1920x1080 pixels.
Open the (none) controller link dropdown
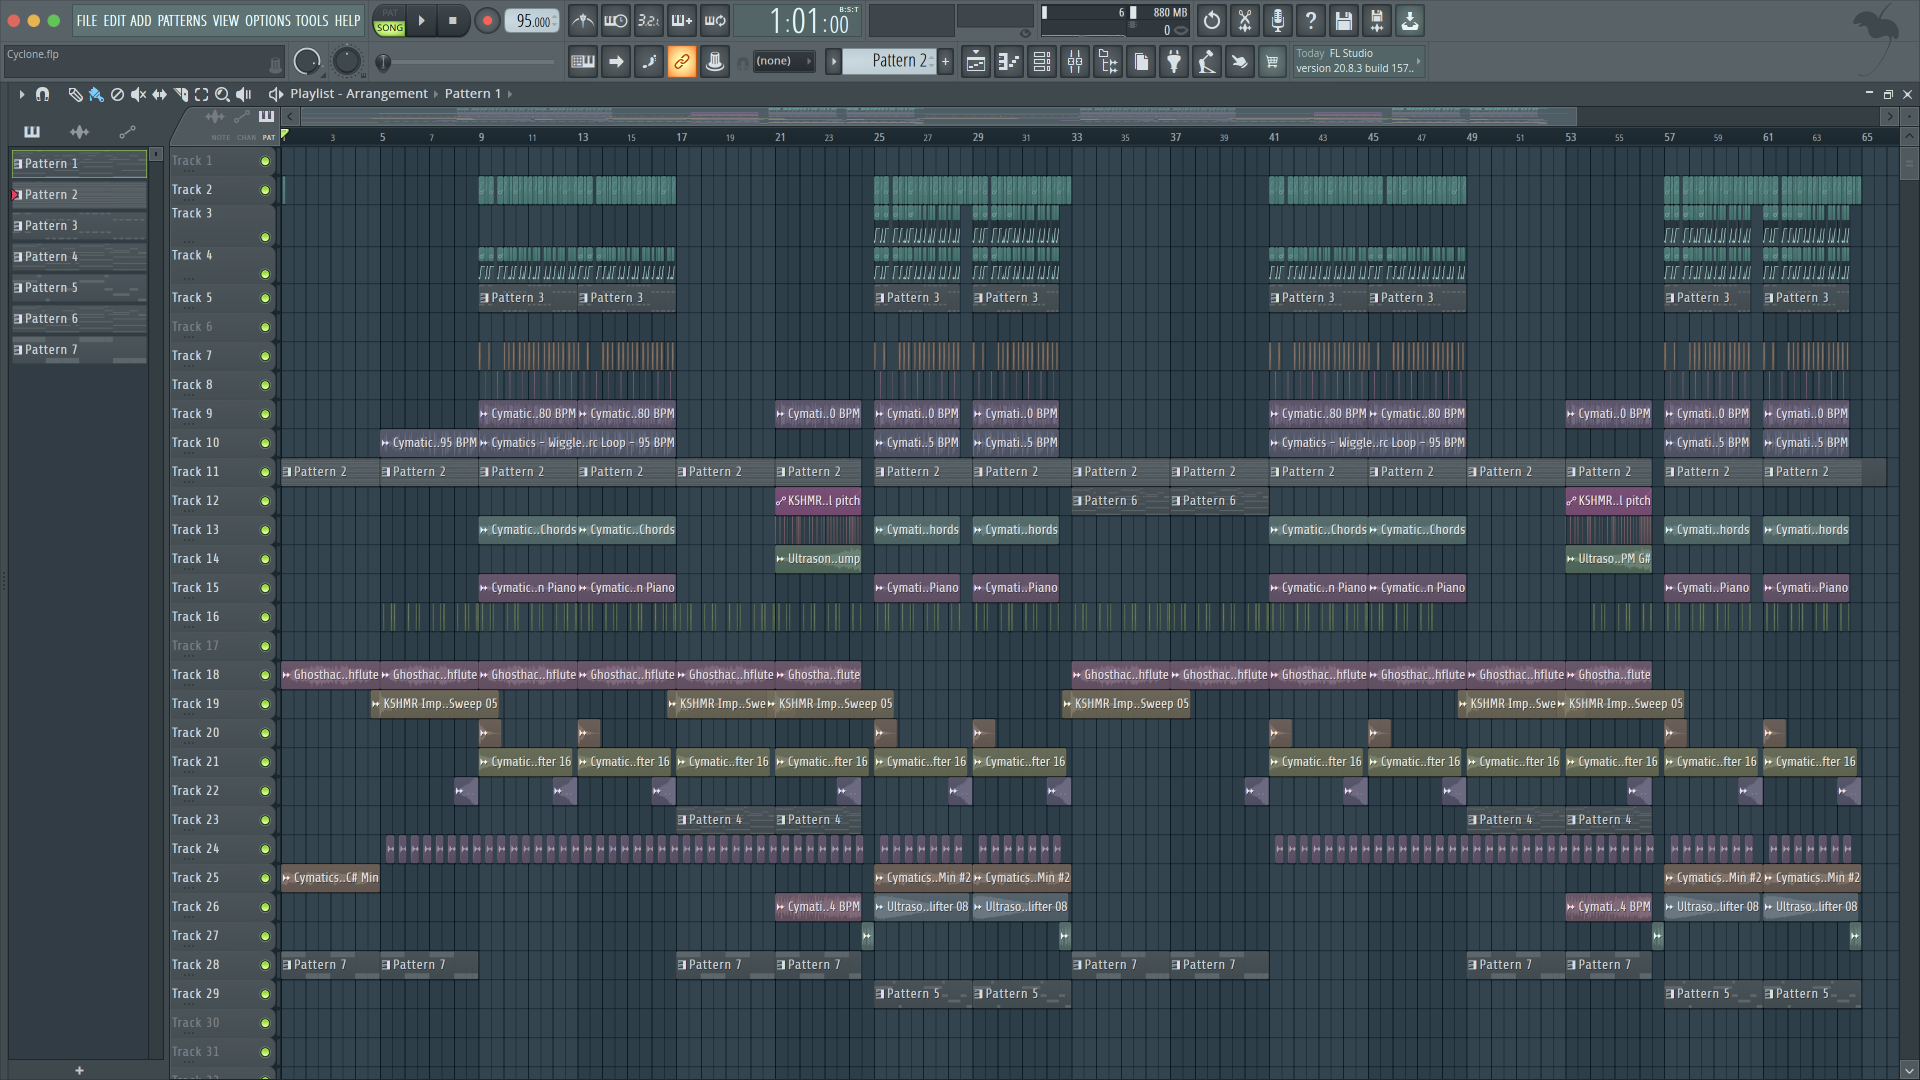[784, 61]
